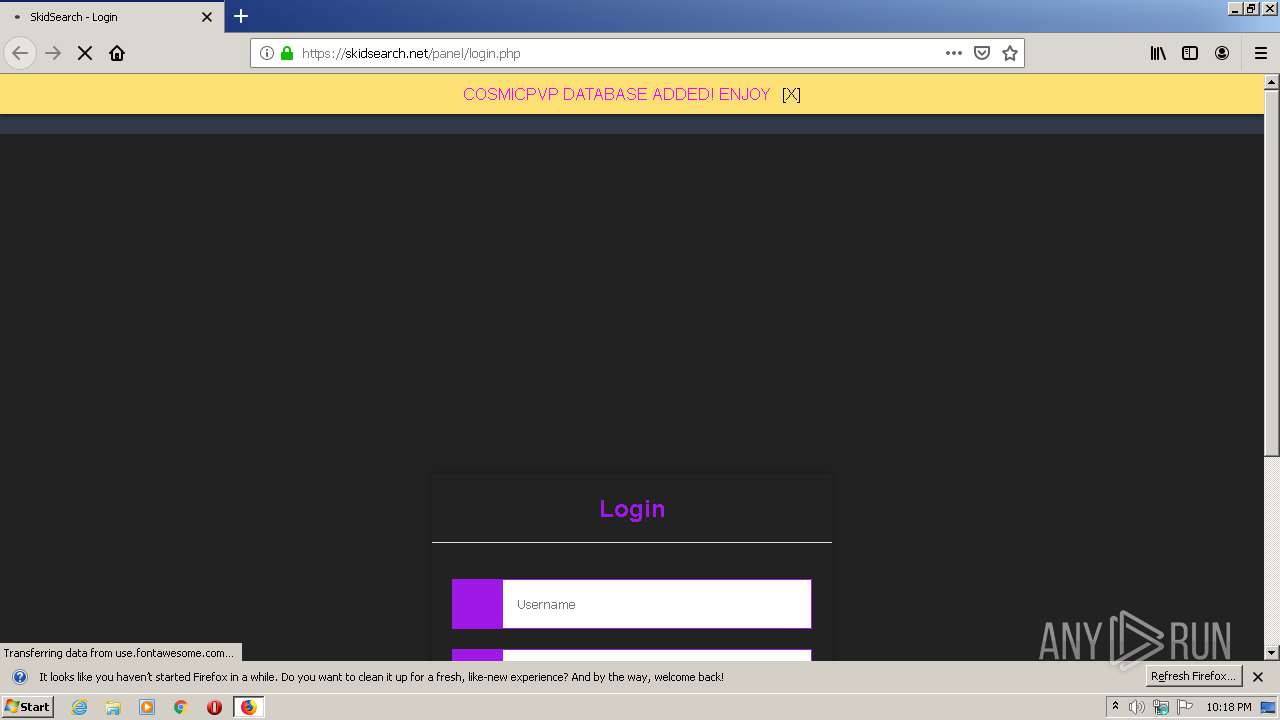1280x720 pixels.
Task: Close the Firefox refresh notification bar
Action: pyautogui.click(x=1258, y=677)
